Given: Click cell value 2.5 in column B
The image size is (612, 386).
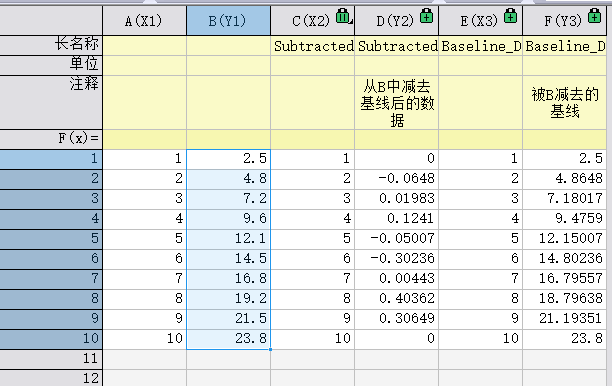Looking at the screenshot, I should pos(228,159).
